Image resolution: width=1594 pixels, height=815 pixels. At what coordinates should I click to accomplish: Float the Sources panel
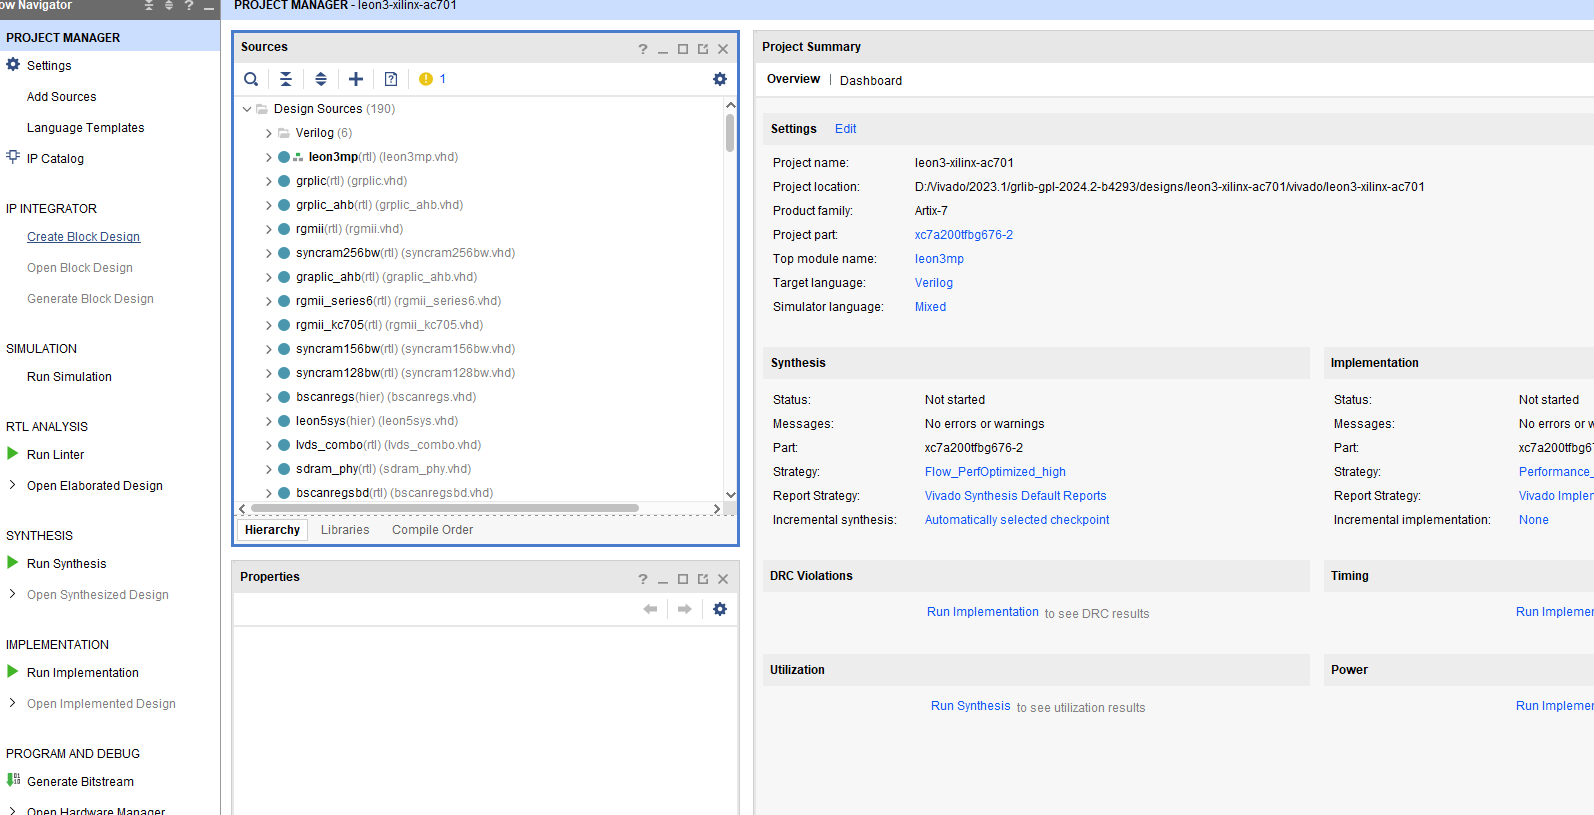(703, 49)
